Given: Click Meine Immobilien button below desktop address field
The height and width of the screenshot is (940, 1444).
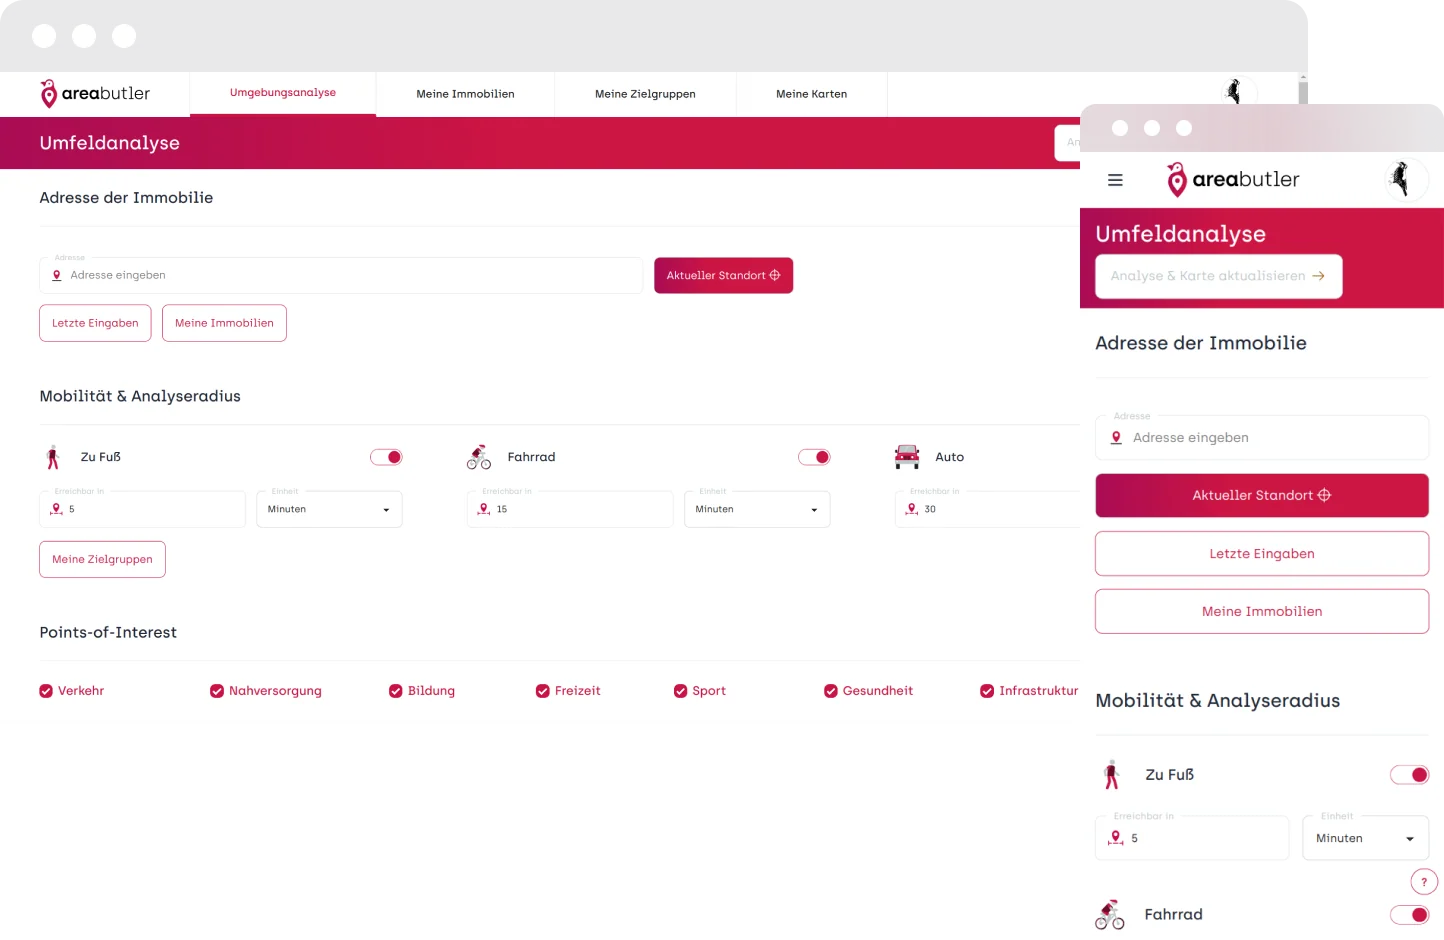Looking at the screenshot, I should point(224,323).
